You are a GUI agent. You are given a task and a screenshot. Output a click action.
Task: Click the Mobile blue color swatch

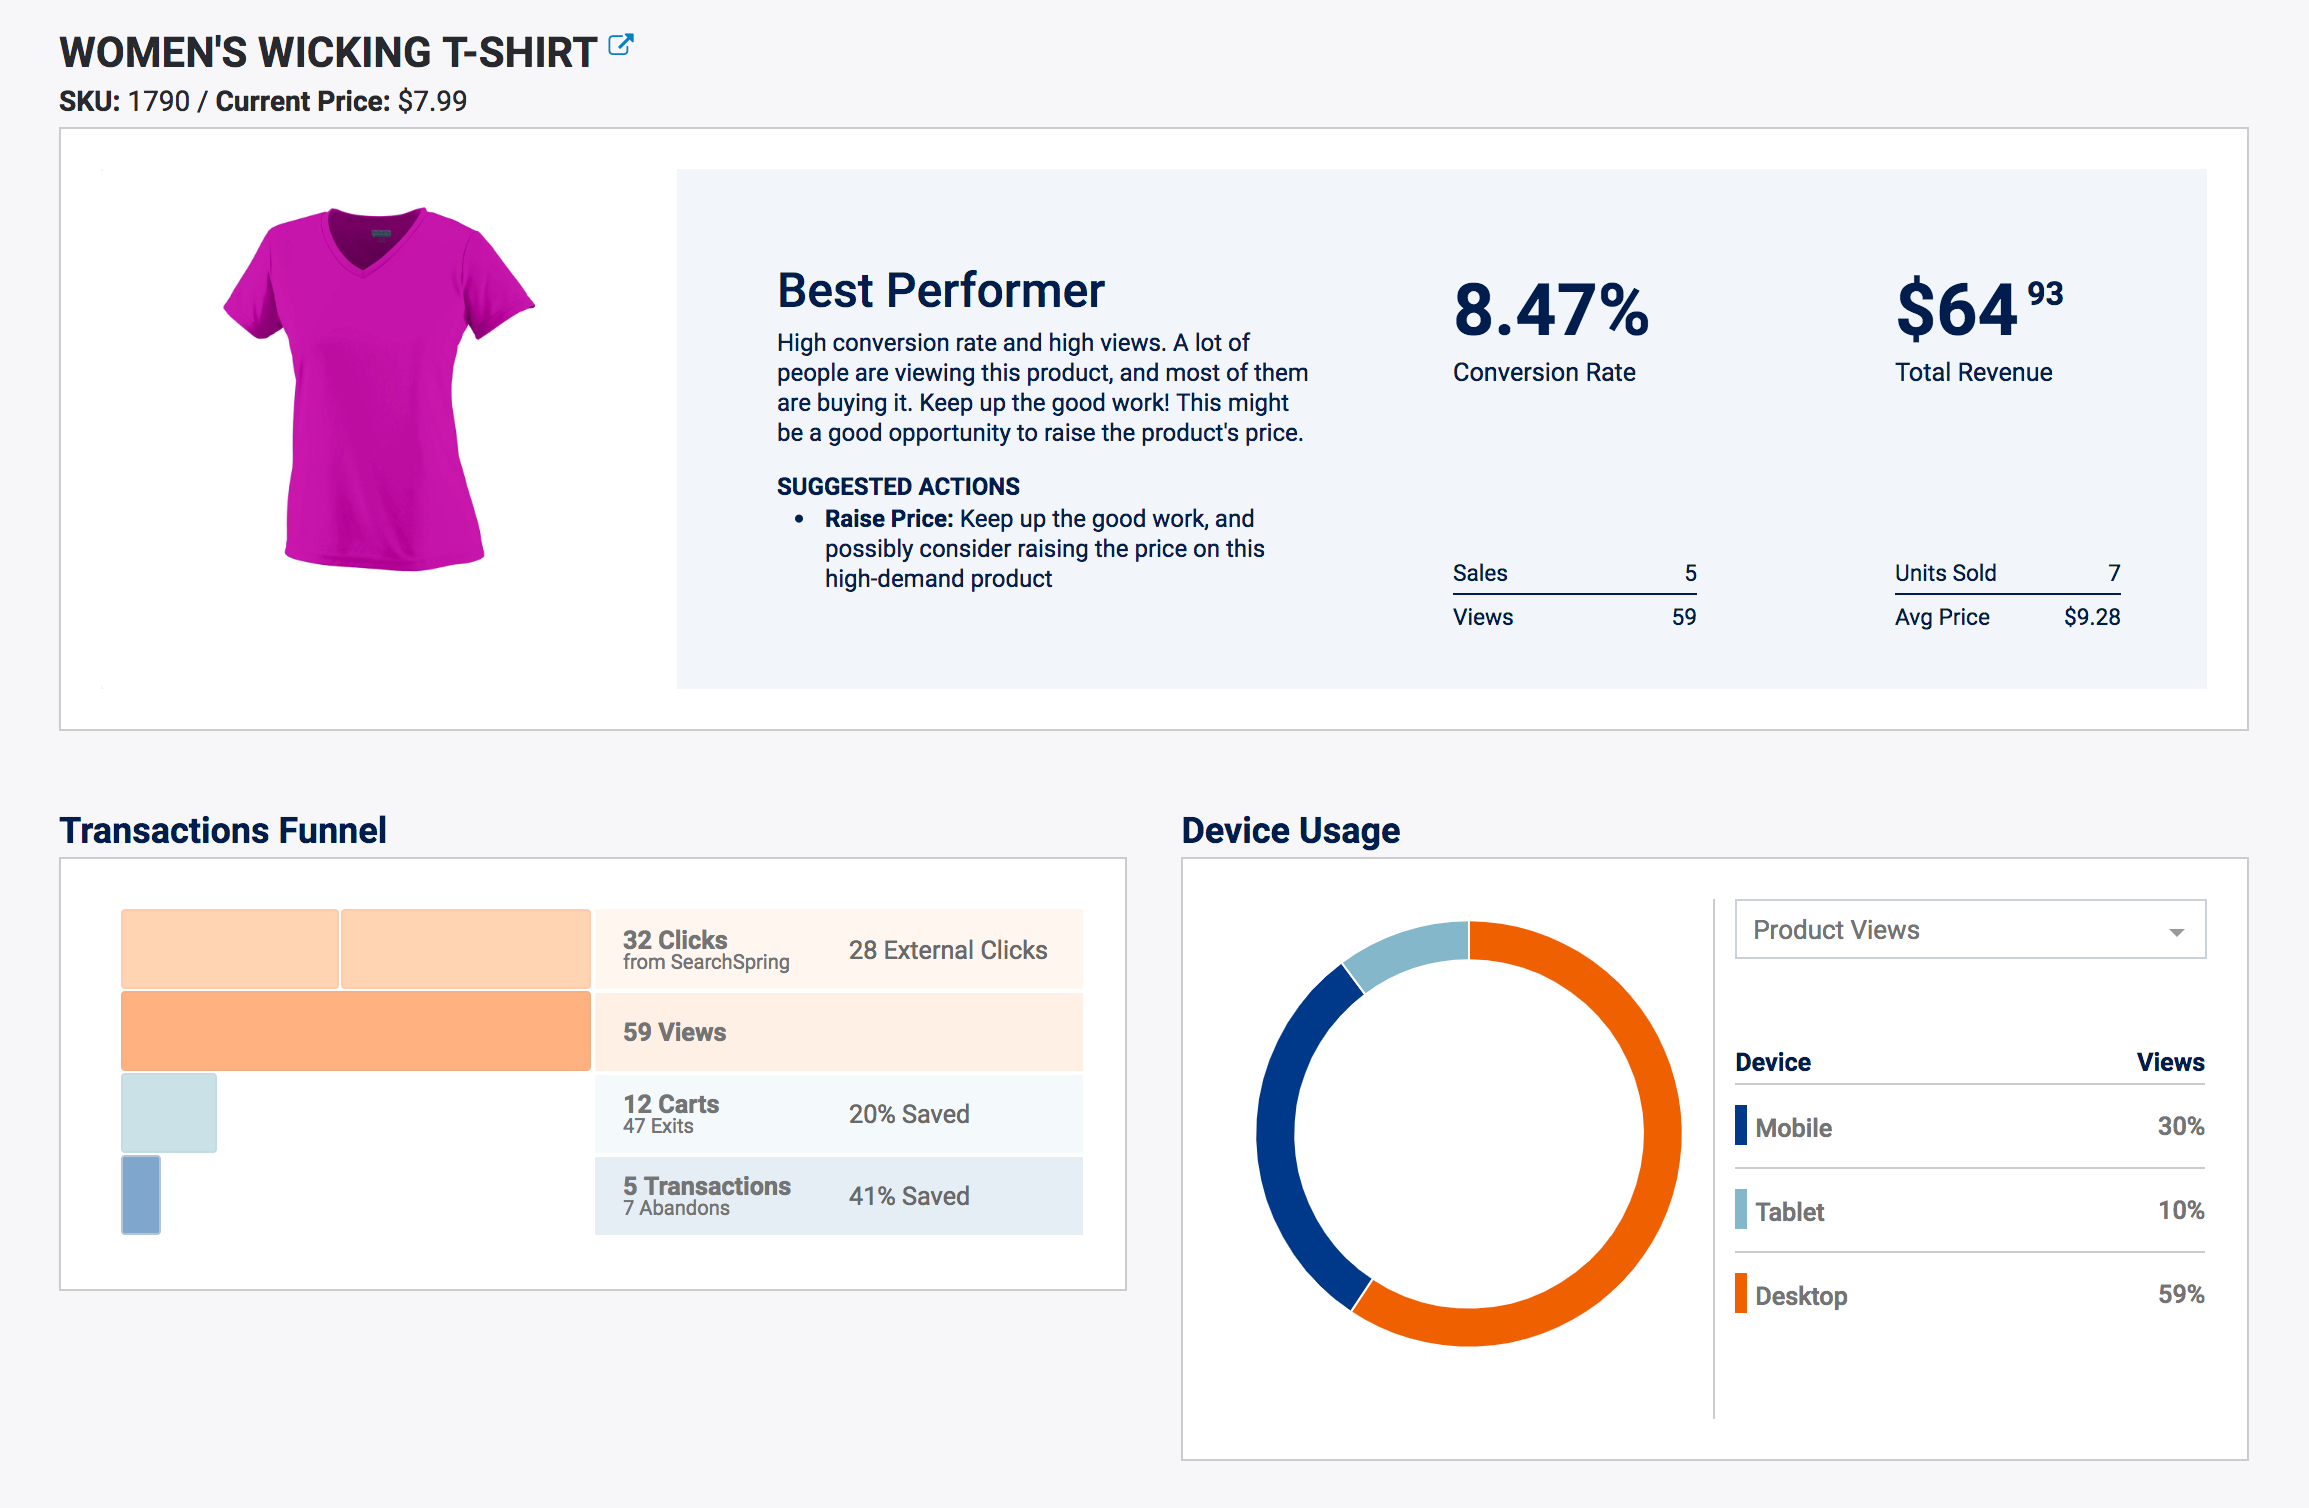coord(1741,1125)
